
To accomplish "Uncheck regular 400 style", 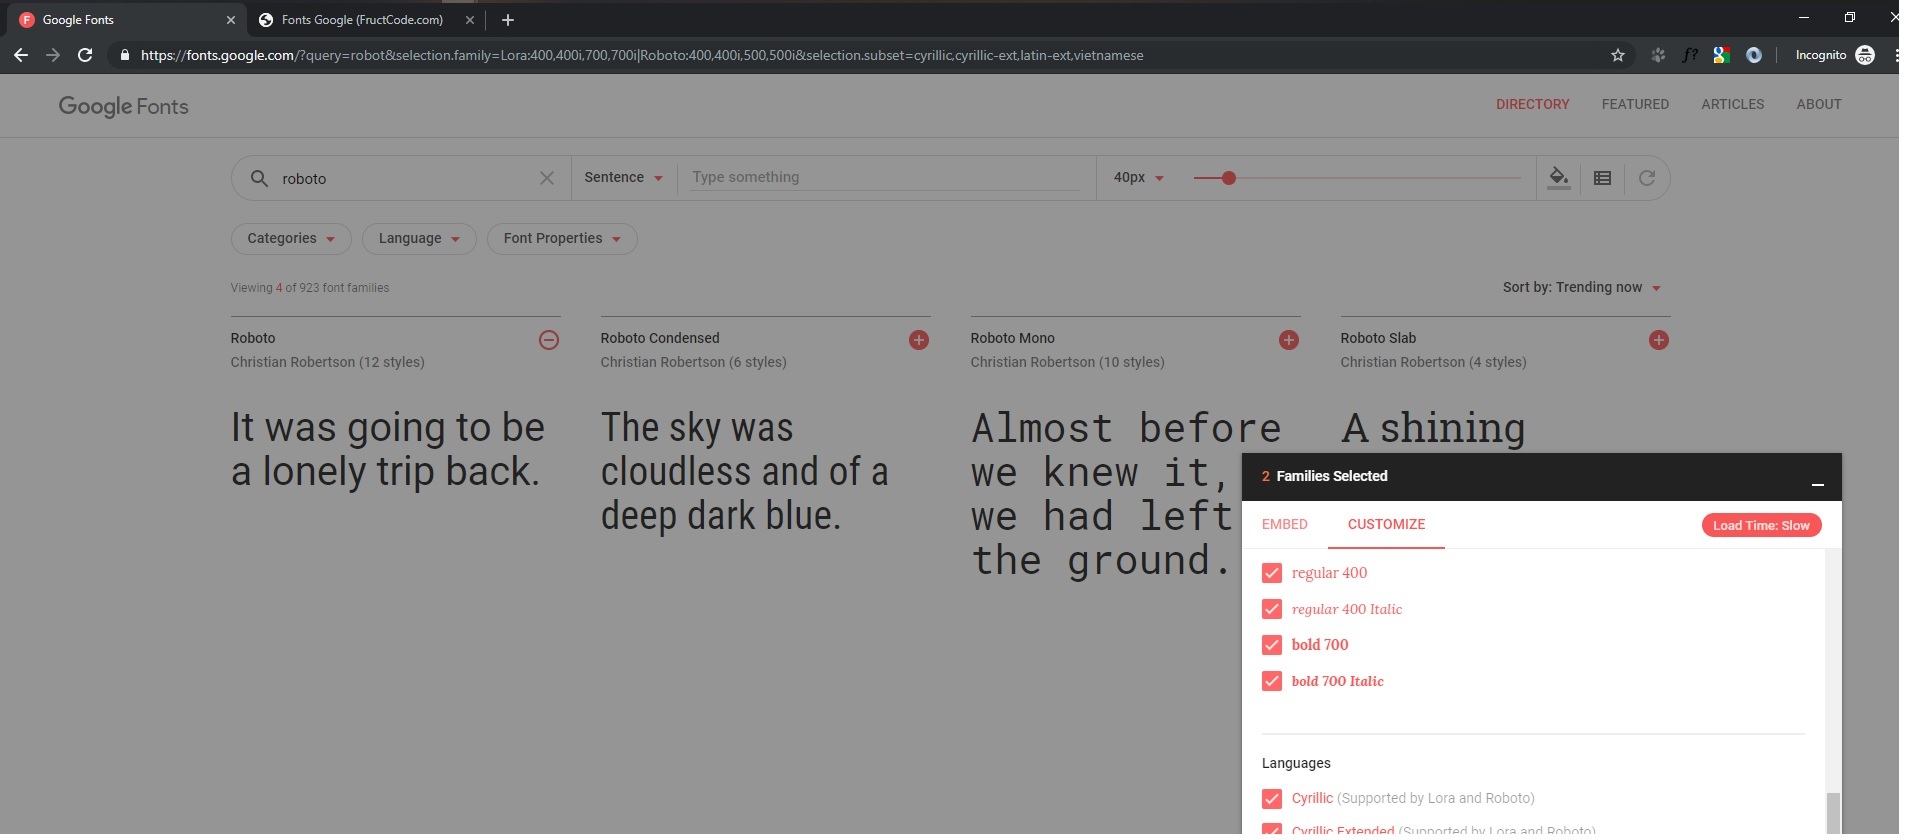I will click(x=1271, y=573).
